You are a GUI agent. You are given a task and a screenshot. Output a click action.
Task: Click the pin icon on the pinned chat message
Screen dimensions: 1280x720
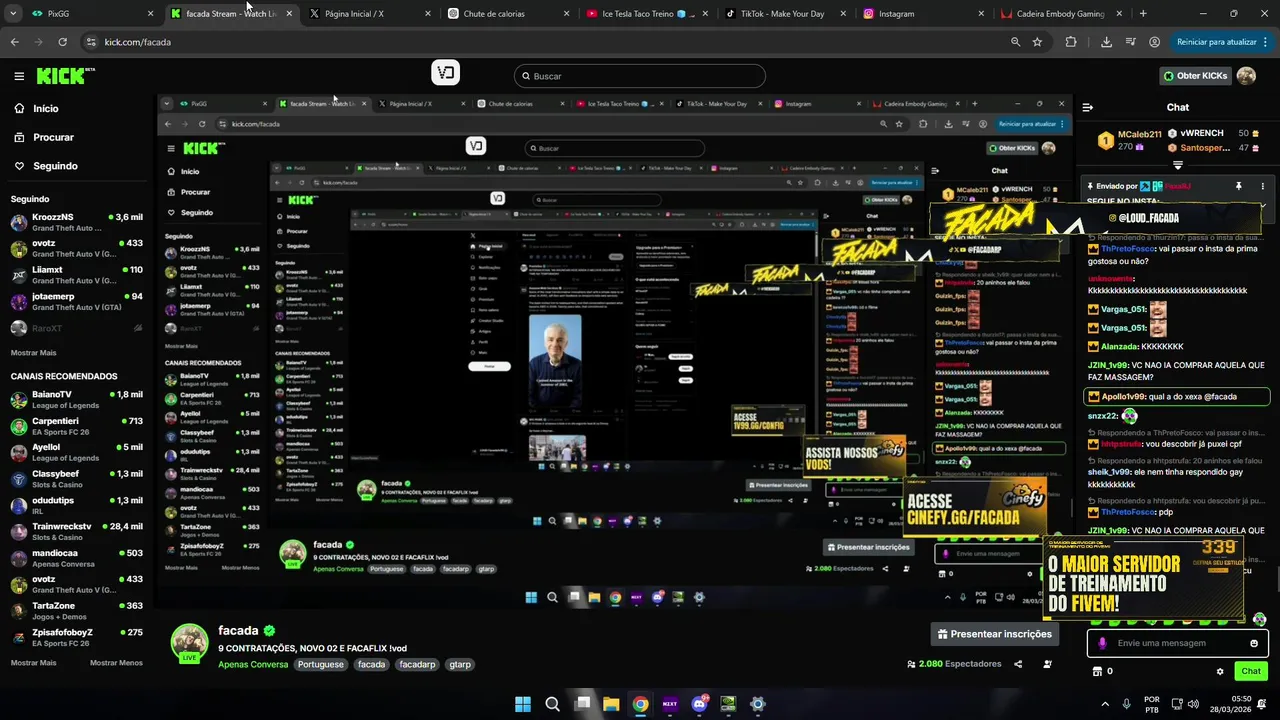[x=1238, y=186]
